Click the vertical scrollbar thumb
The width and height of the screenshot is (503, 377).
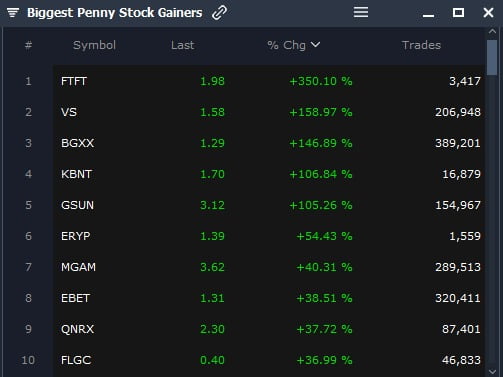pyautogui.click(x=492, y=58)
